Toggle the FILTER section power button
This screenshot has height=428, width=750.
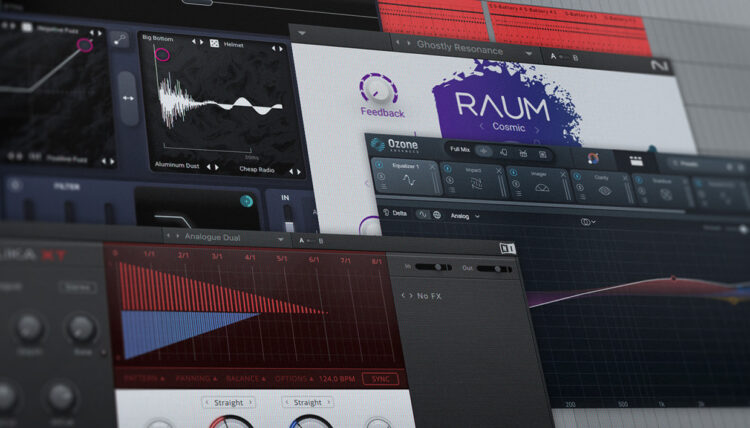tap(15, 185)
